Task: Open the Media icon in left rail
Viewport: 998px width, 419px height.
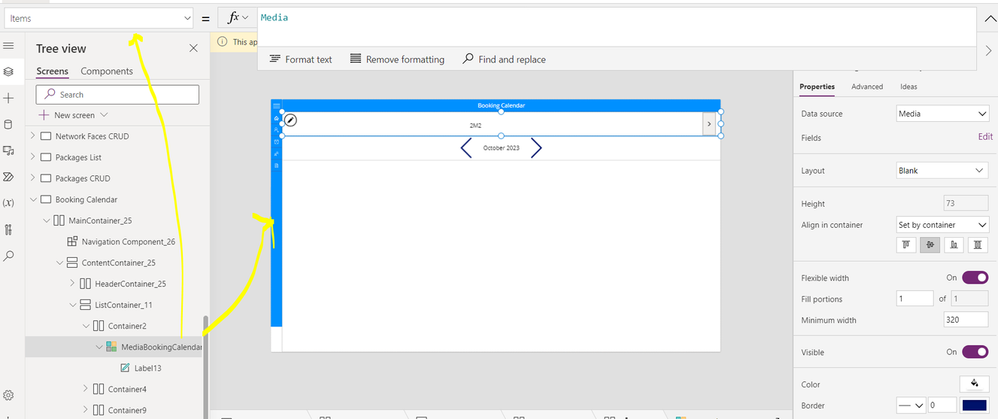Action: click(8, 151)
